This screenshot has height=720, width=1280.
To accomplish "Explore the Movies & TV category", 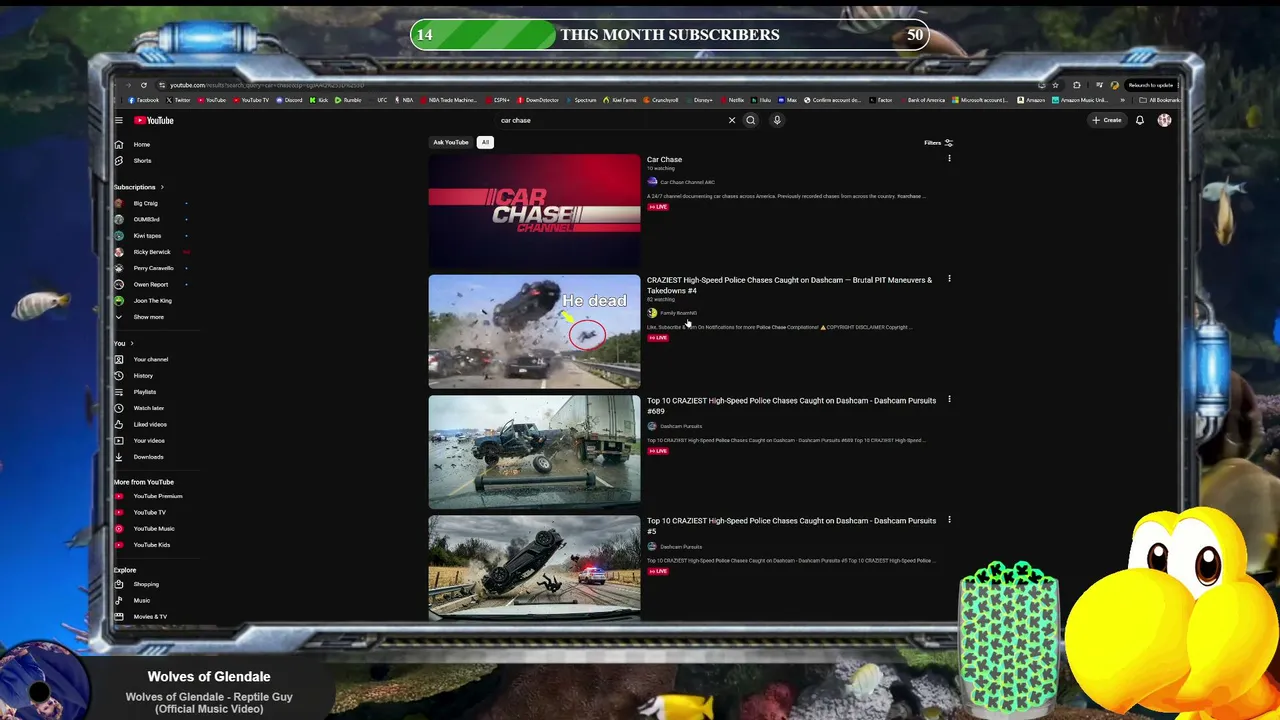I will (x=141, y=616).
